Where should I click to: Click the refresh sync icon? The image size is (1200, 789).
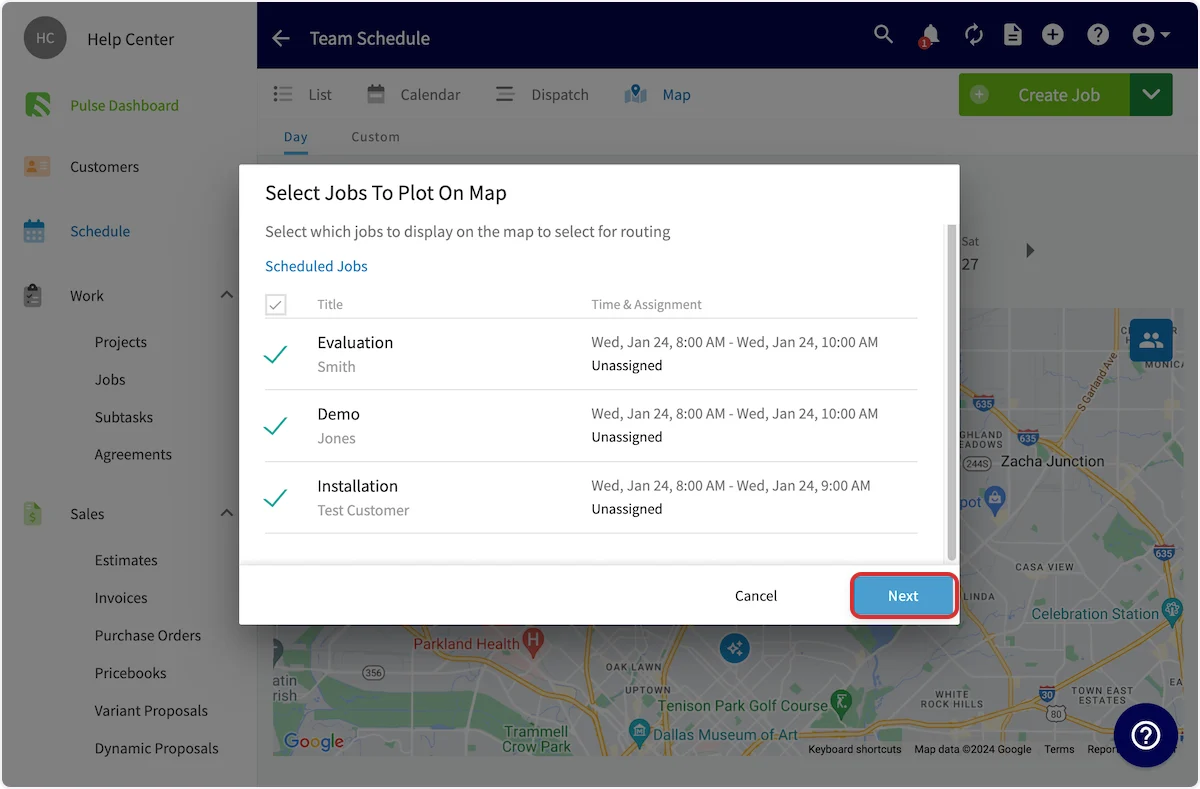point(973,35)
